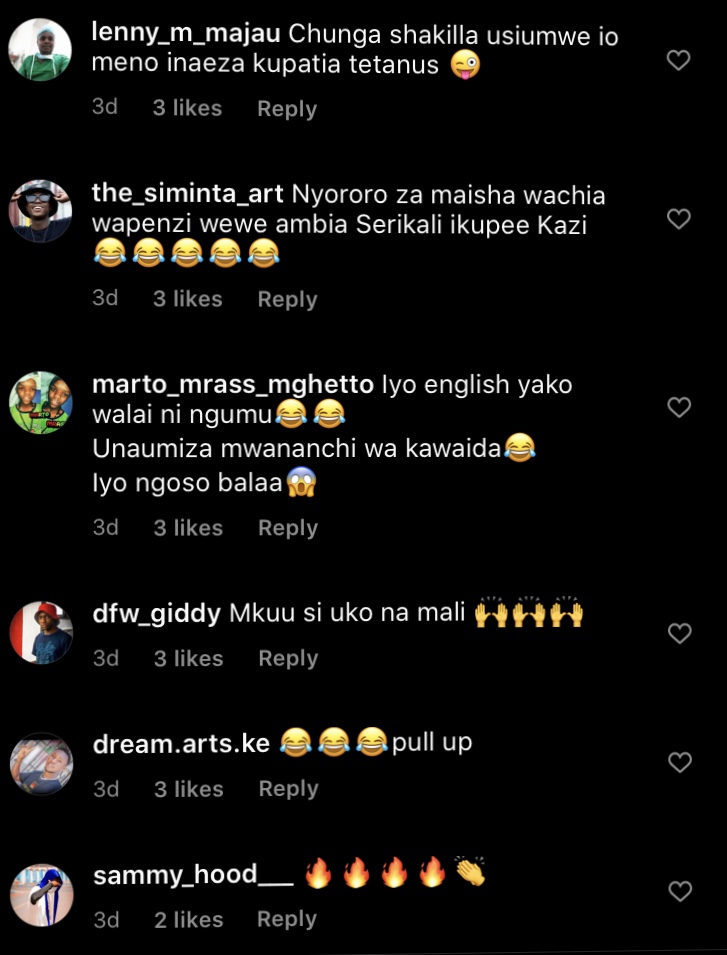Tap heart icon next to dfw_giddy's comment

coord(680,633)
